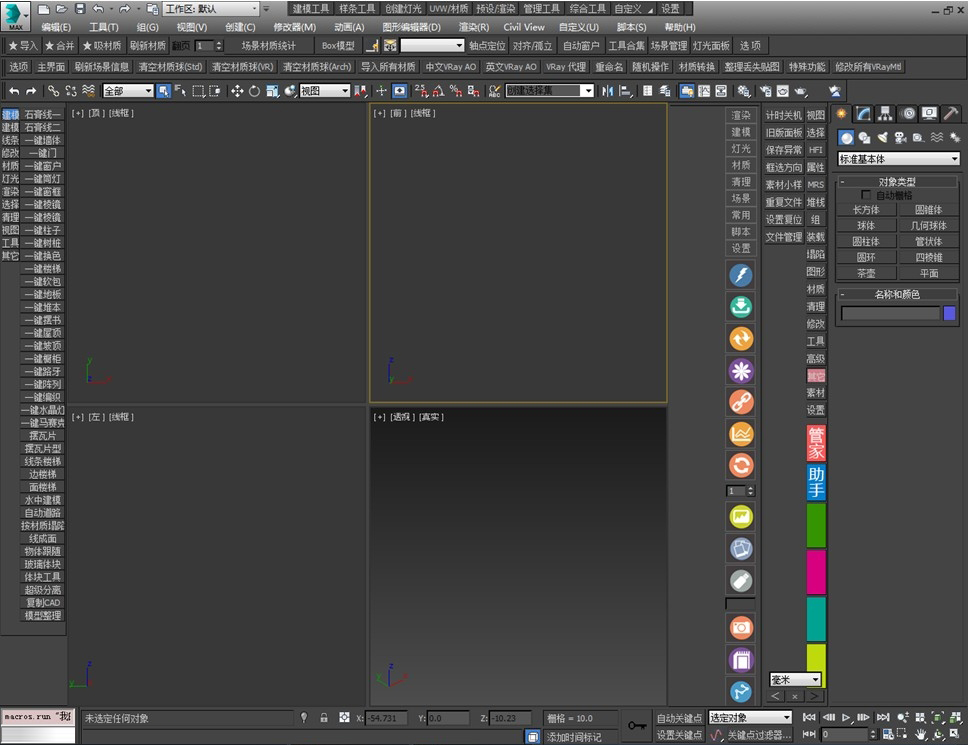Enable the 自动栅格 checkbox
The width and height of the screenshot is (968, 745).
tap(866, 195)
